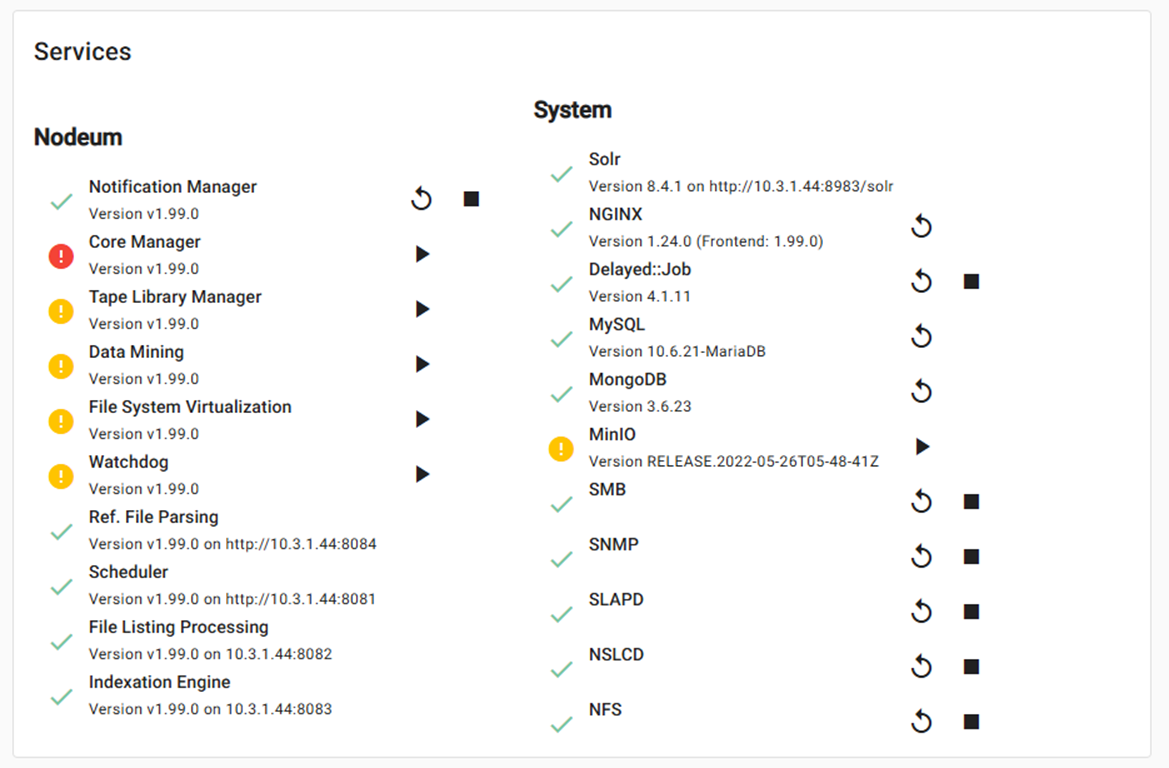Restart the Notification Manager service
Image resolution: width=1169 pixels, height=768 pixels.
421,200
